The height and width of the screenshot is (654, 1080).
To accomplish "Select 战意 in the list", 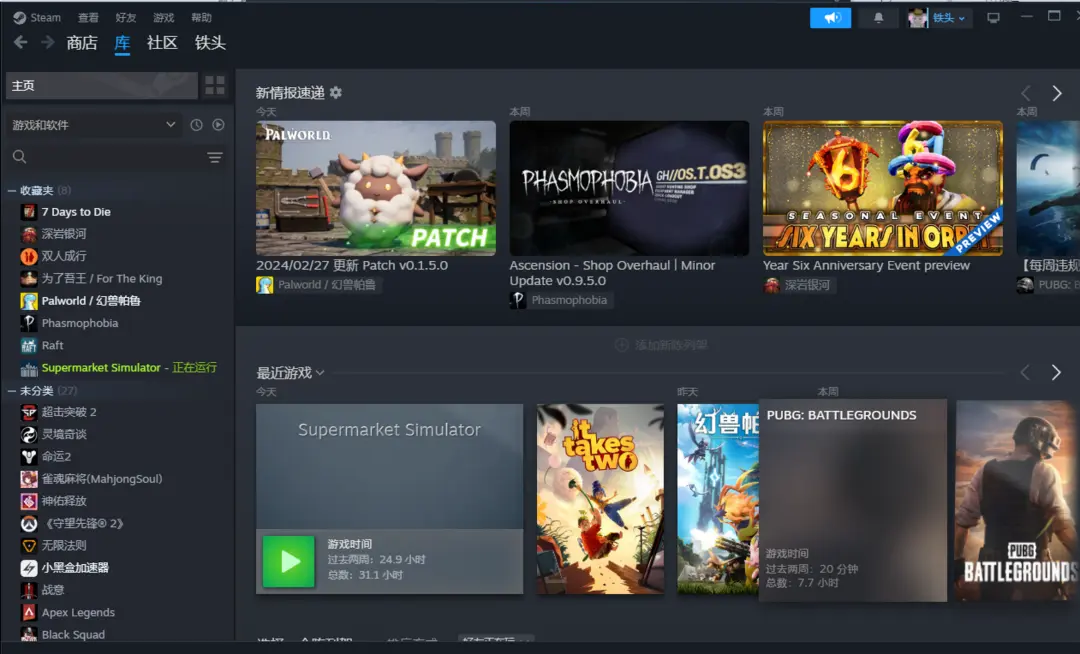I will [x=53, y=590].
